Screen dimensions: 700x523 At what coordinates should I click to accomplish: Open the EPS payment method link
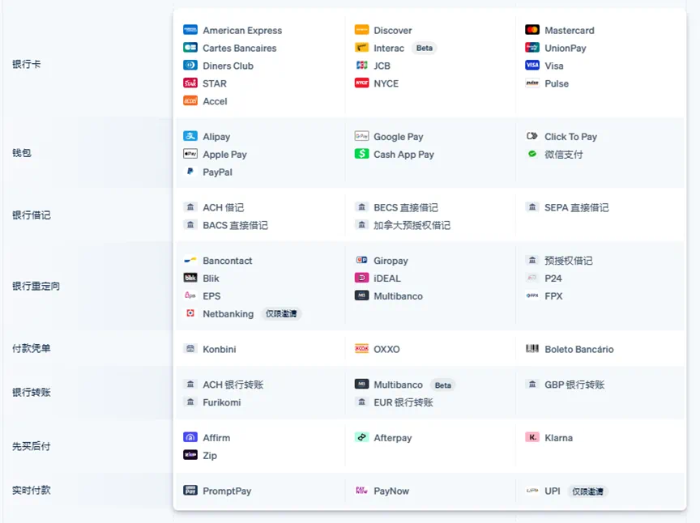(x=212, y=296)
